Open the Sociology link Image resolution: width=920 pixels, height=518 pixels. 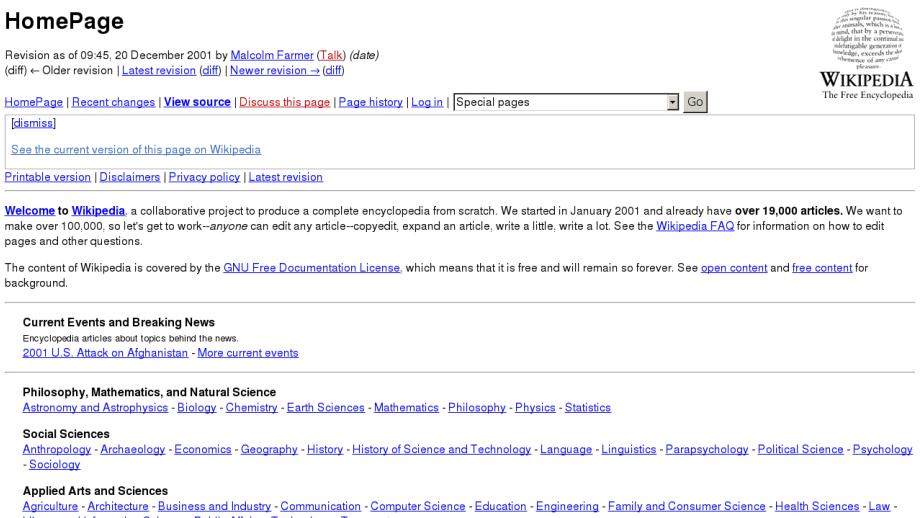(55, 464)
